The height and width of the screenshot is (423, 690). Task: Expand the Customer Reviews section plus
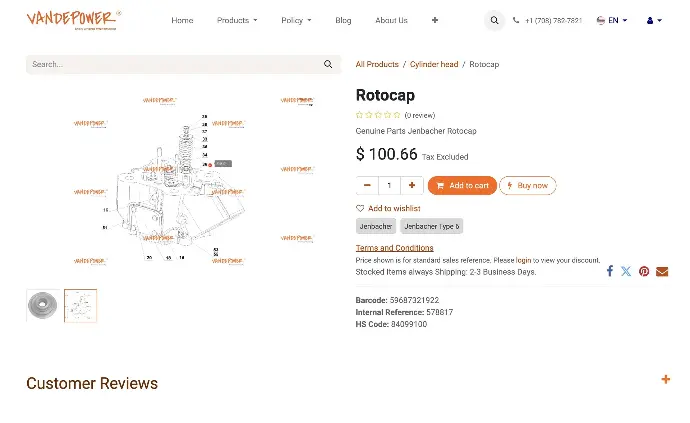point(665,379)
